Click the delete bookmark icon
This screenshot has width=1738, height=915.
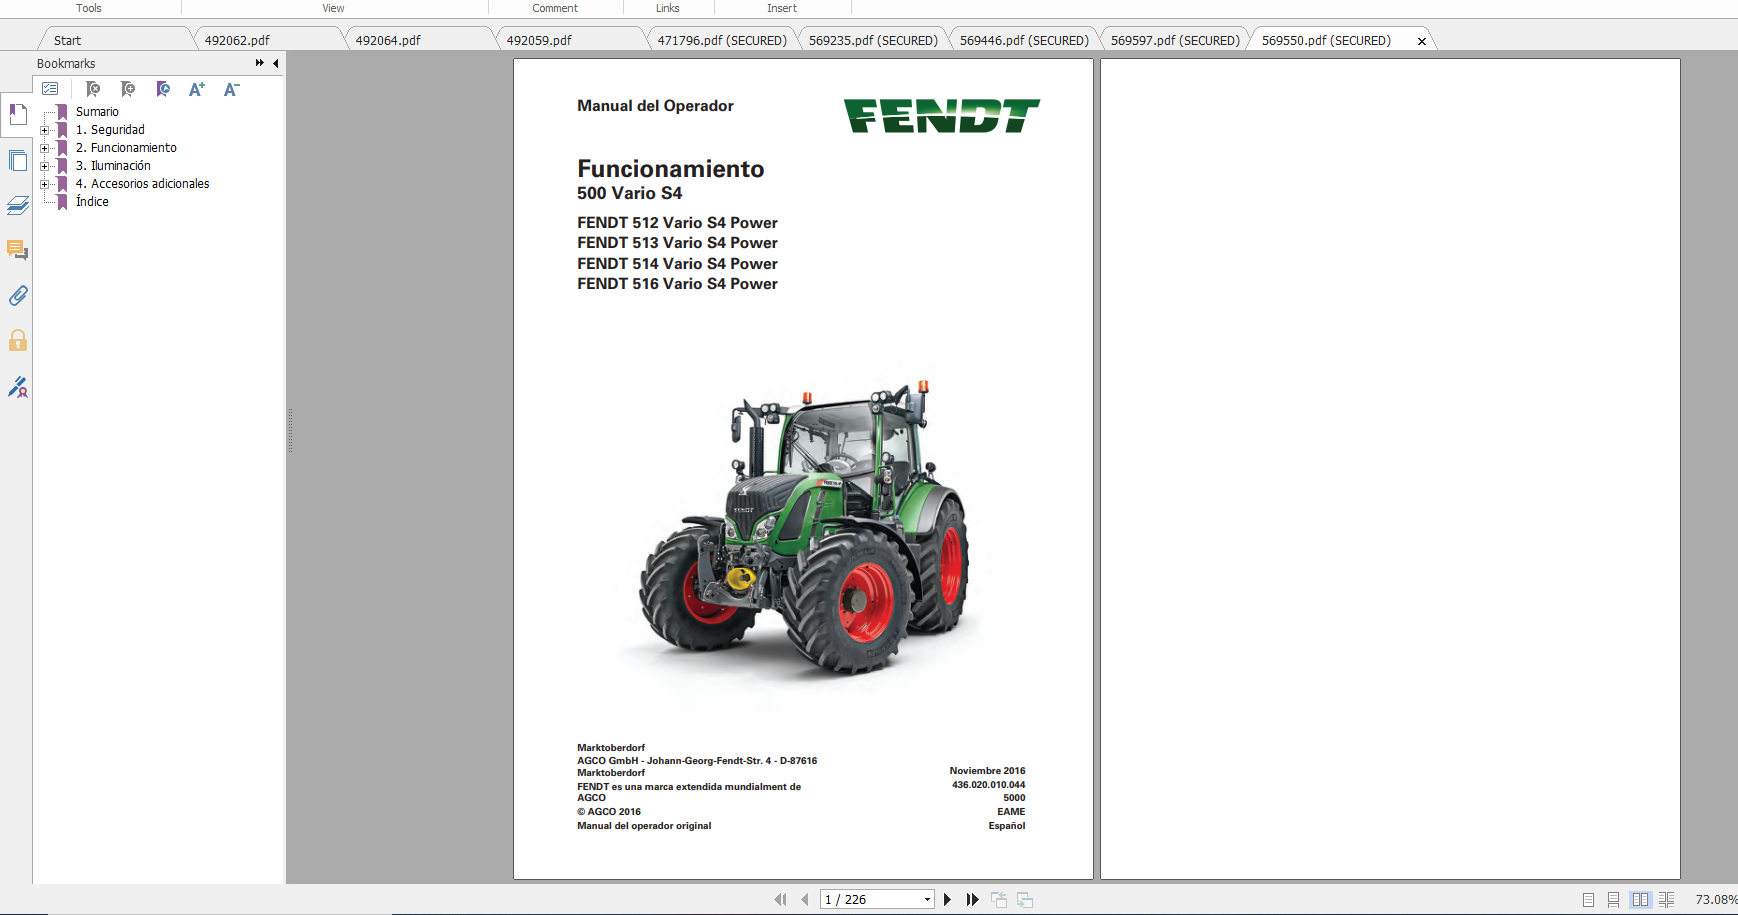coord(93,89)
